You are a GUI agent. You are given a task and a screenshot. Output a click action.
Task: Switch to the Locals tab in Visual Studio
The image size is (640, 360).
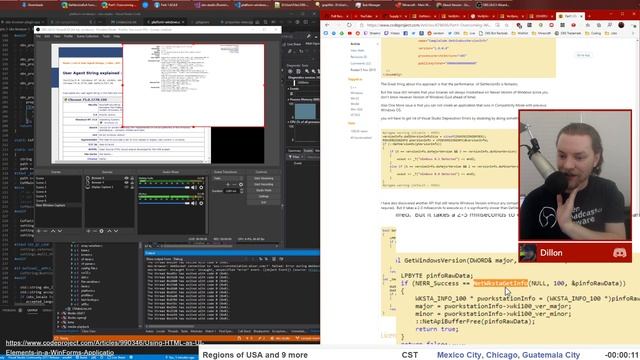tap(161, 331)
